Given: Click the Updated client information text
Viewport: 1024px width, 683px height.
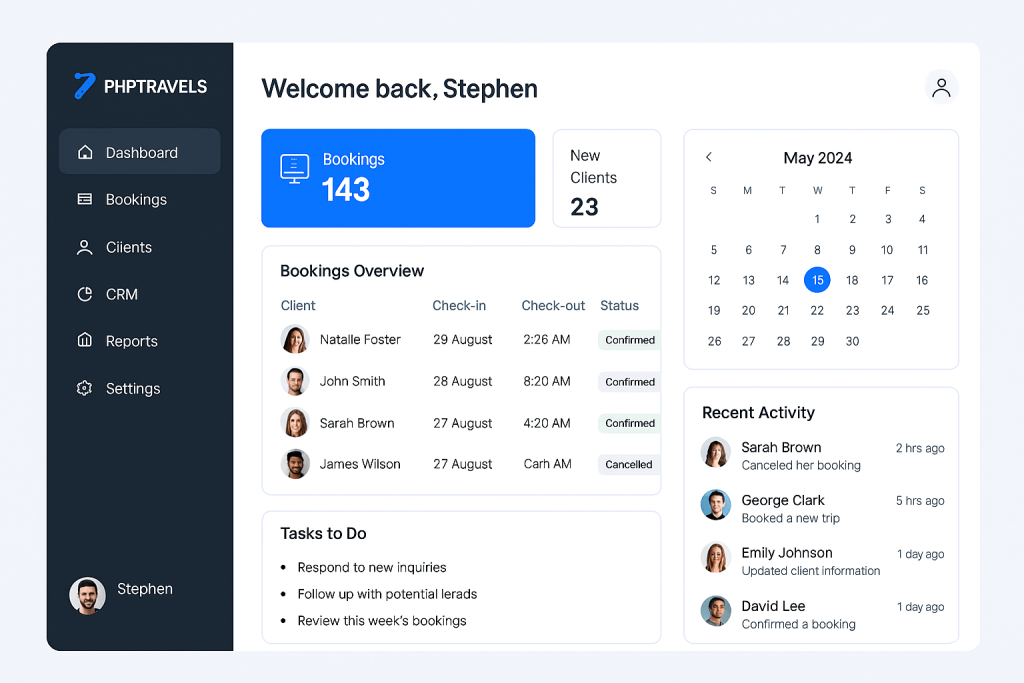Looking at the screenshot, I should click(x=811, y=571).
